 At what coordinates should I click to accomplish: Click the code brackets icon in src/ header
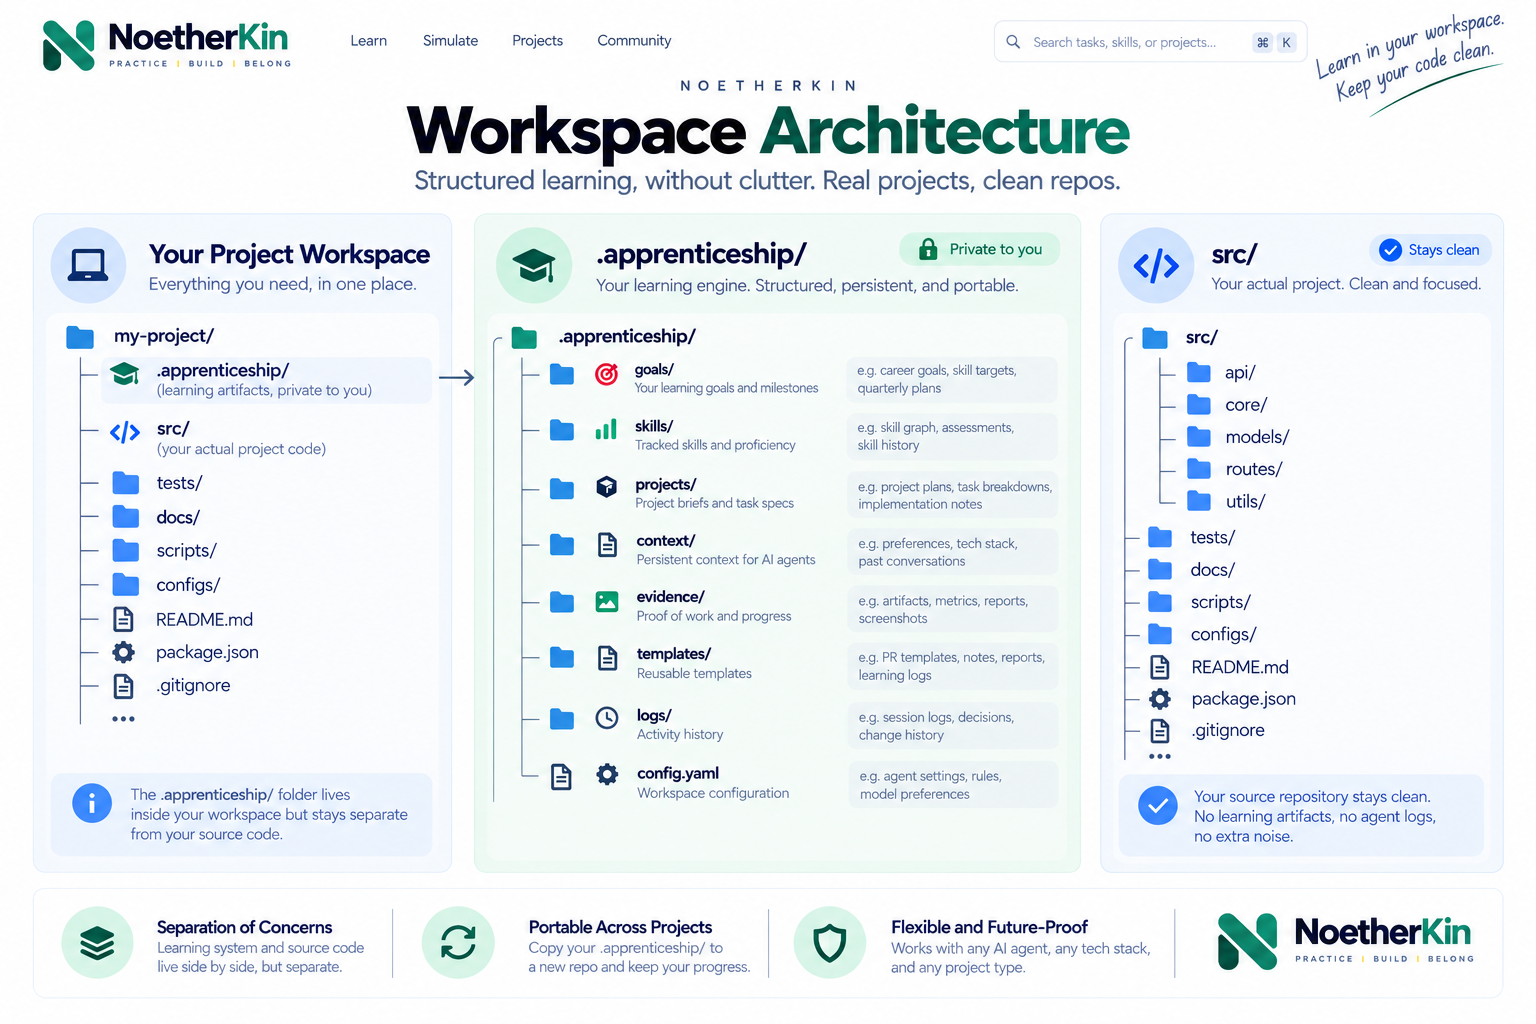pos(1155,265)
